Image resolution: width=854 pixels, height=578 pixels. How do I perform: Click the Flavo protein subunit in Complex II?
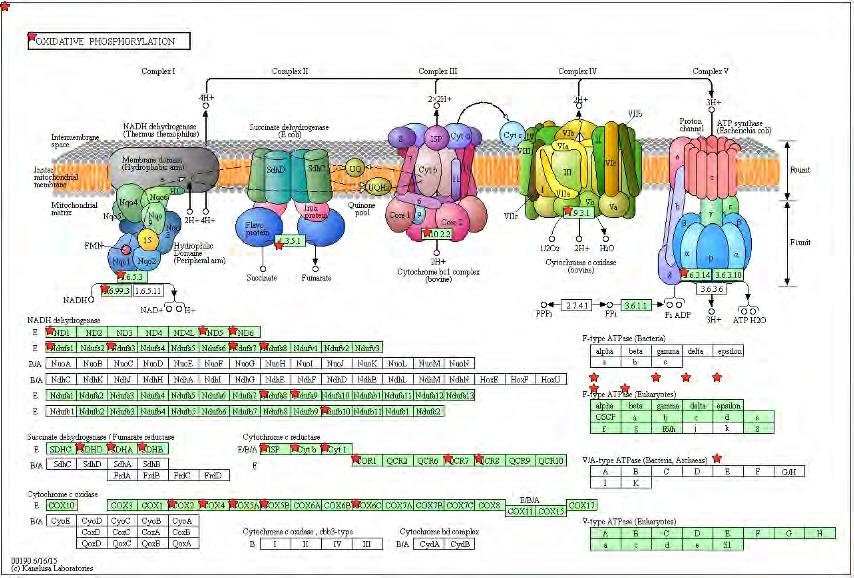point(258,229)
